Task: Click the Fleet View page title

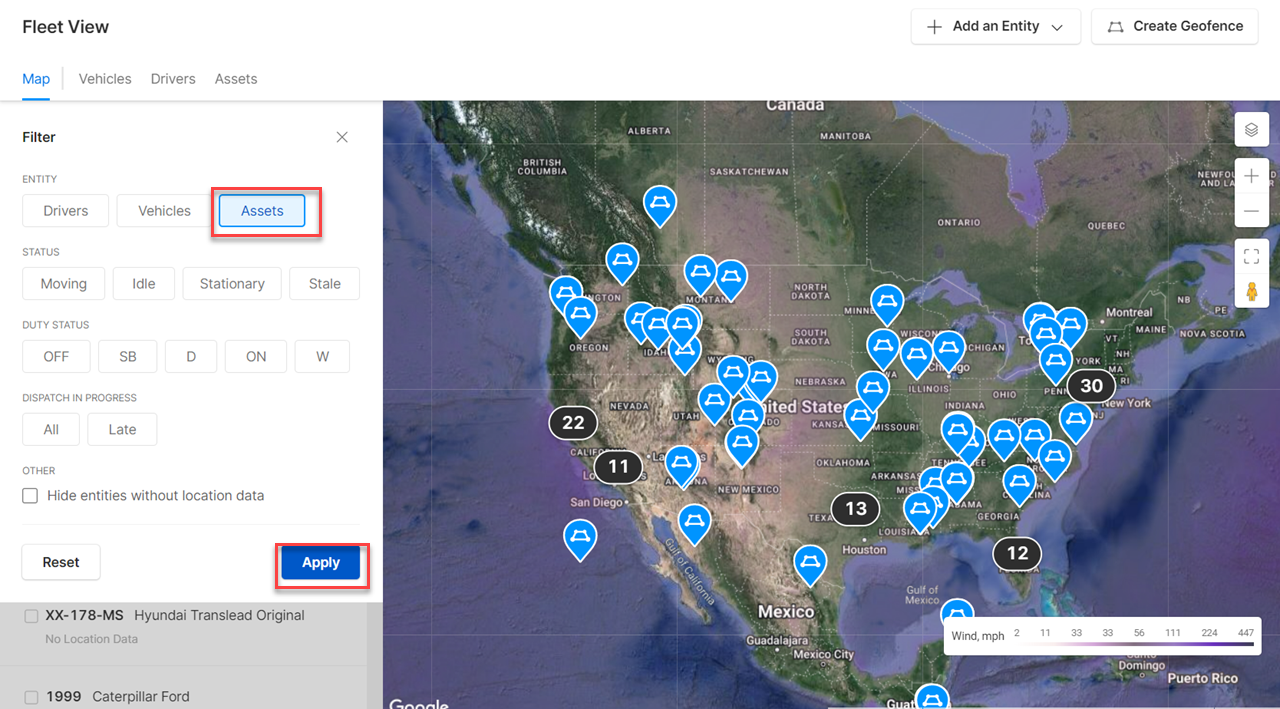Action: 66,27
